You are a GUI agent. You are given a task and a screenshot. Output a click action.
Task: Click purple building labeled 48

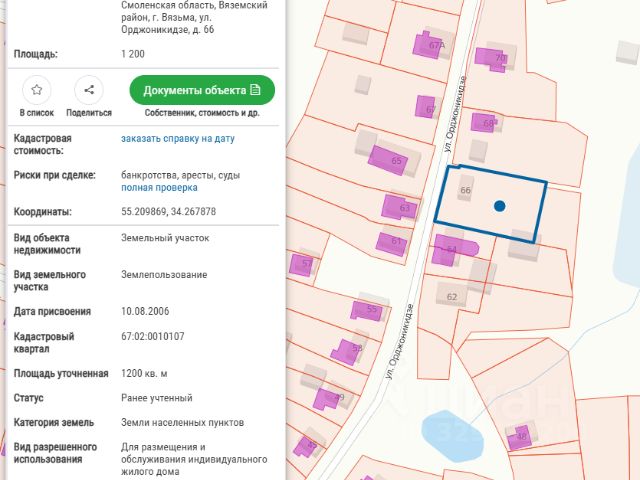(520, 438)
